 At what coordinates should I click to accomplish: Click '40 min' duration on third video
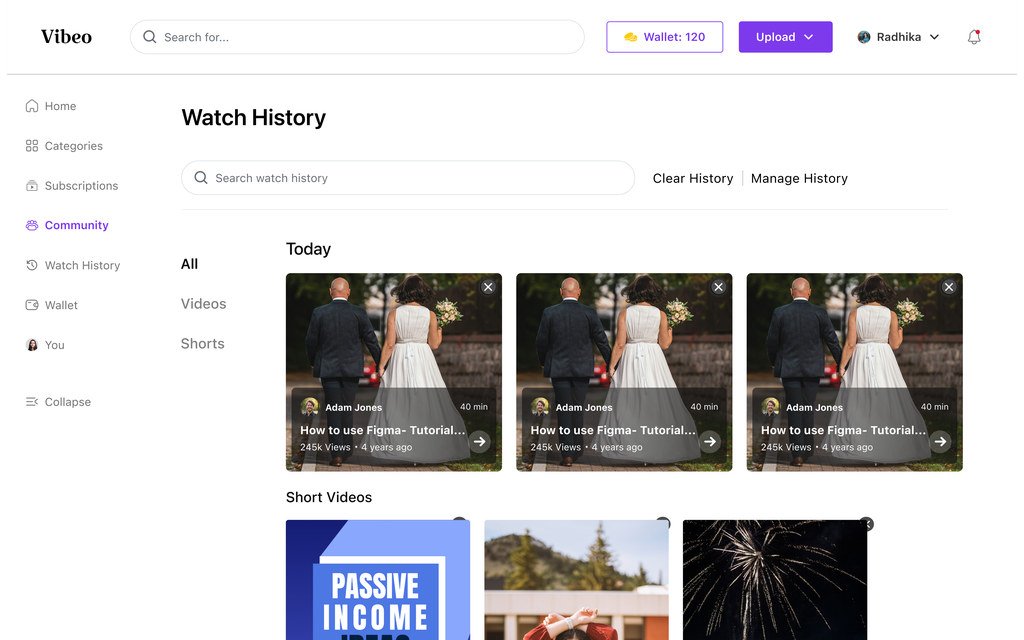pyautogui.click(x=935, y=406)
